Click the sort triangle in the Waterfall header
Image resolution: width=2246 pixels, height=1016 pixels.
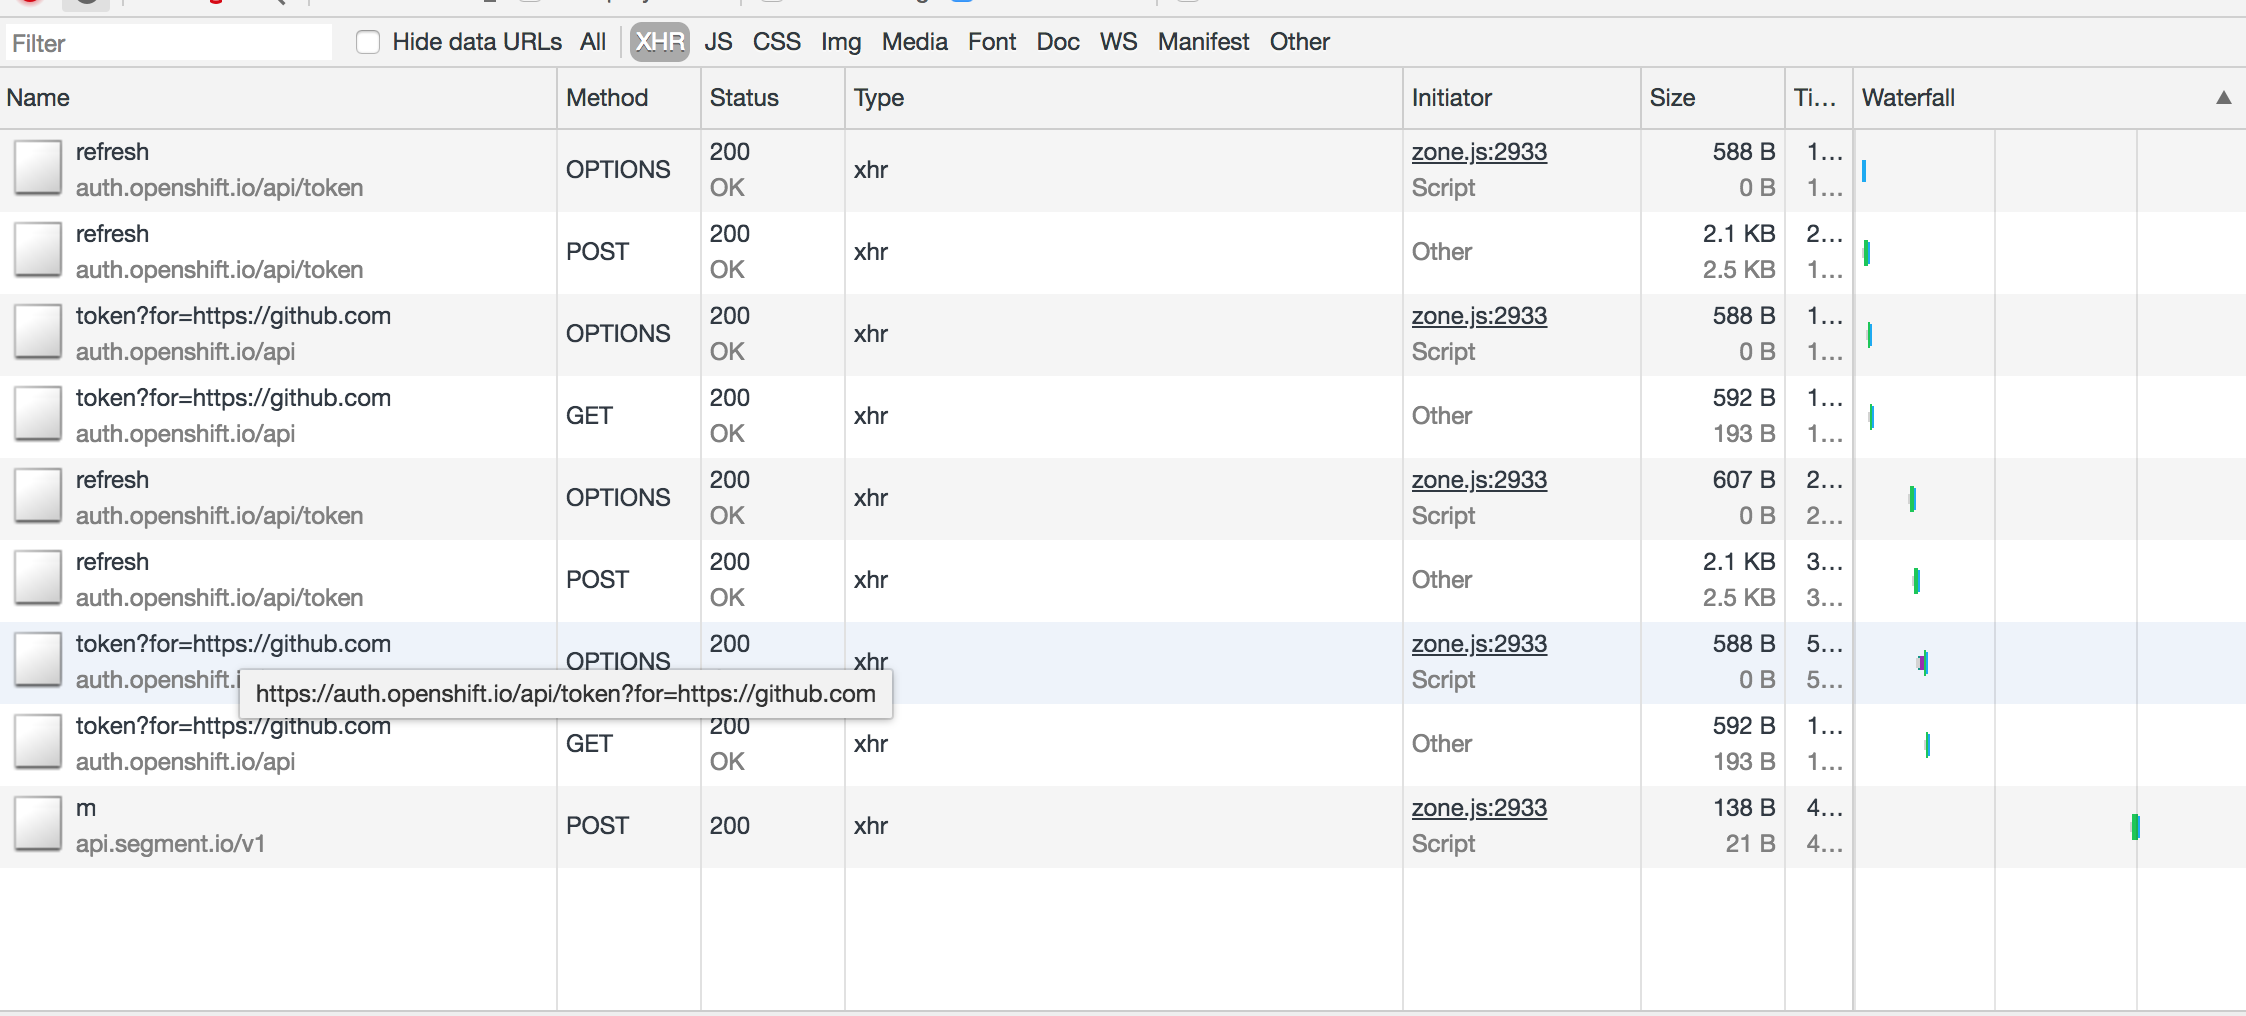2224,97
